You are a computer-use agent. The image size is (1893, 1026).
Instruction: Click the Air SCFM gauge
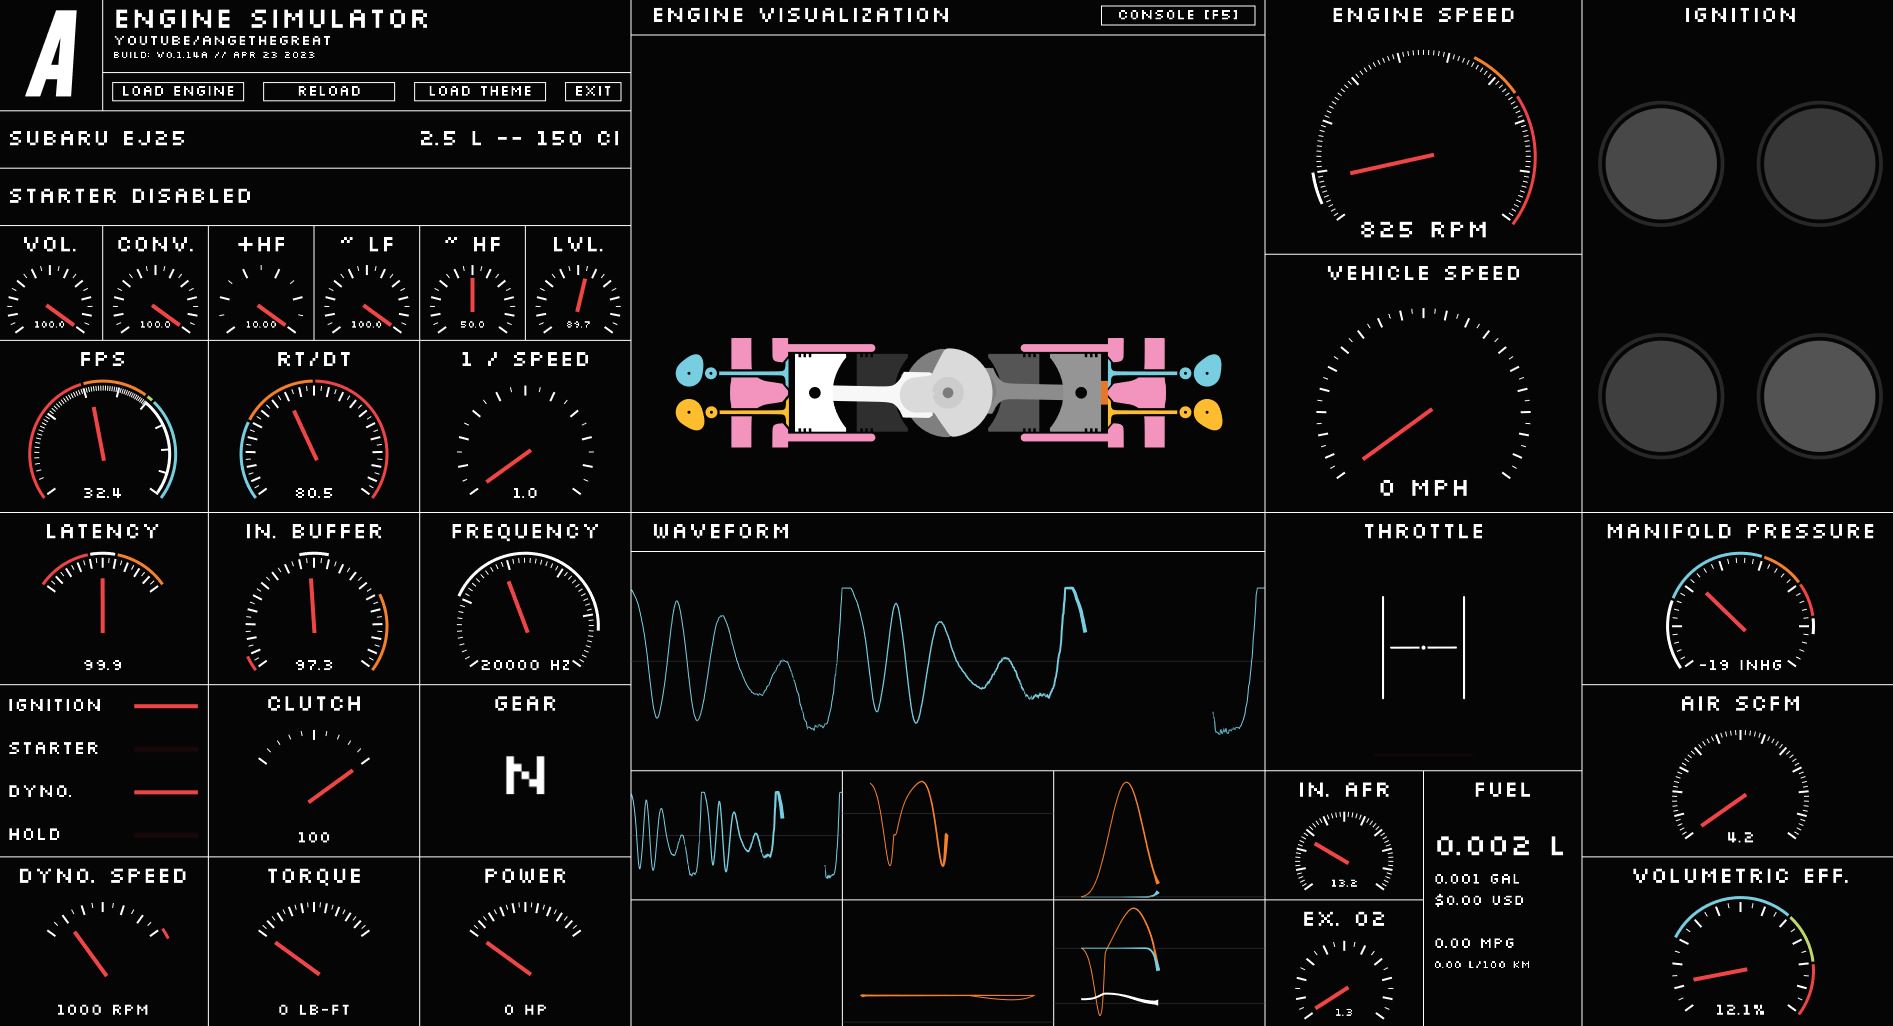pyautogui.click(x=1739, y=785)
